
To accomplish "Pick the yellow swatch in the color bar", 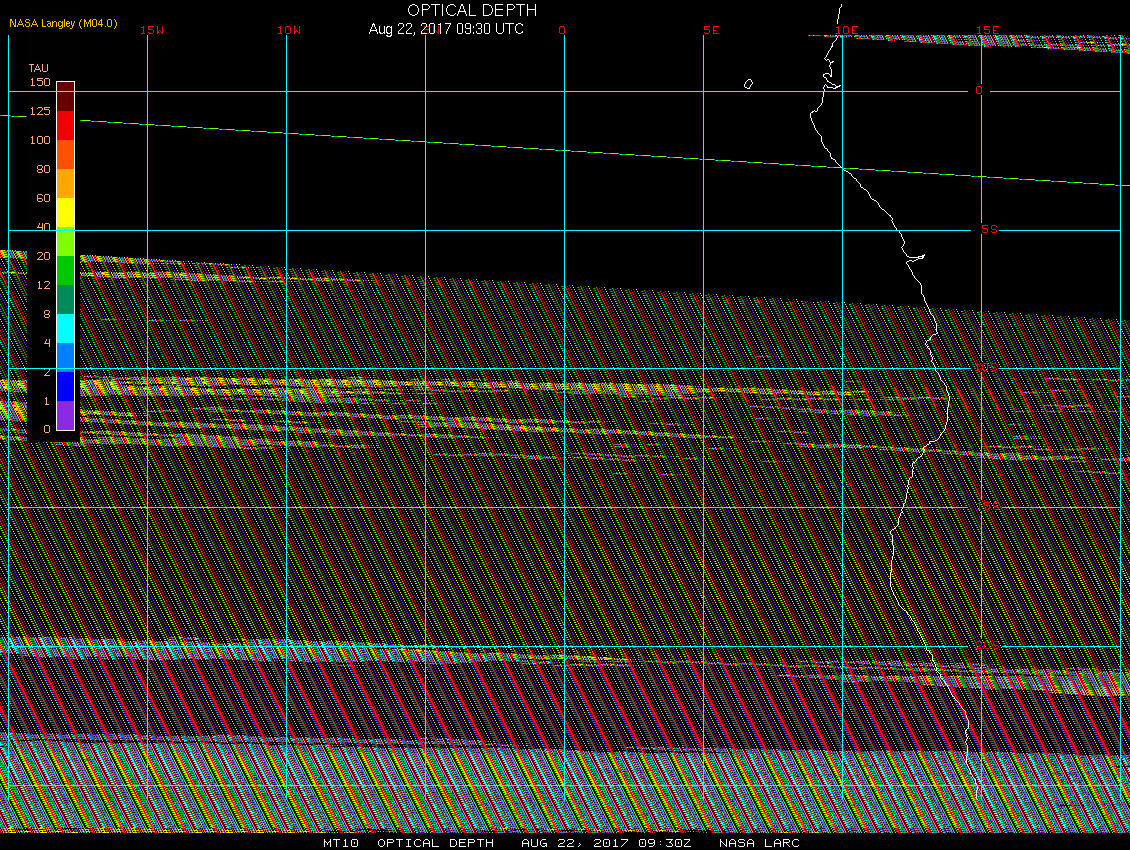I will 65,213.
